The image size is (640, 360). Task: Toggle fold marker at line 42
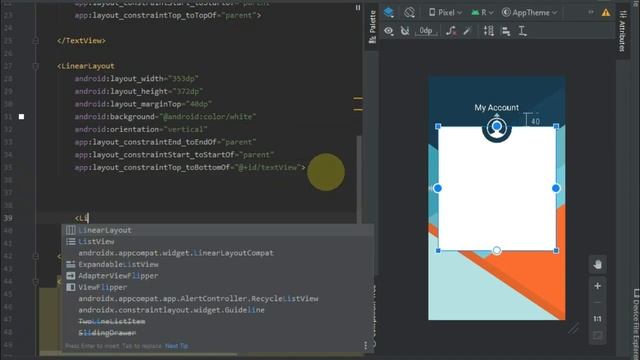(x=36, y=256)
